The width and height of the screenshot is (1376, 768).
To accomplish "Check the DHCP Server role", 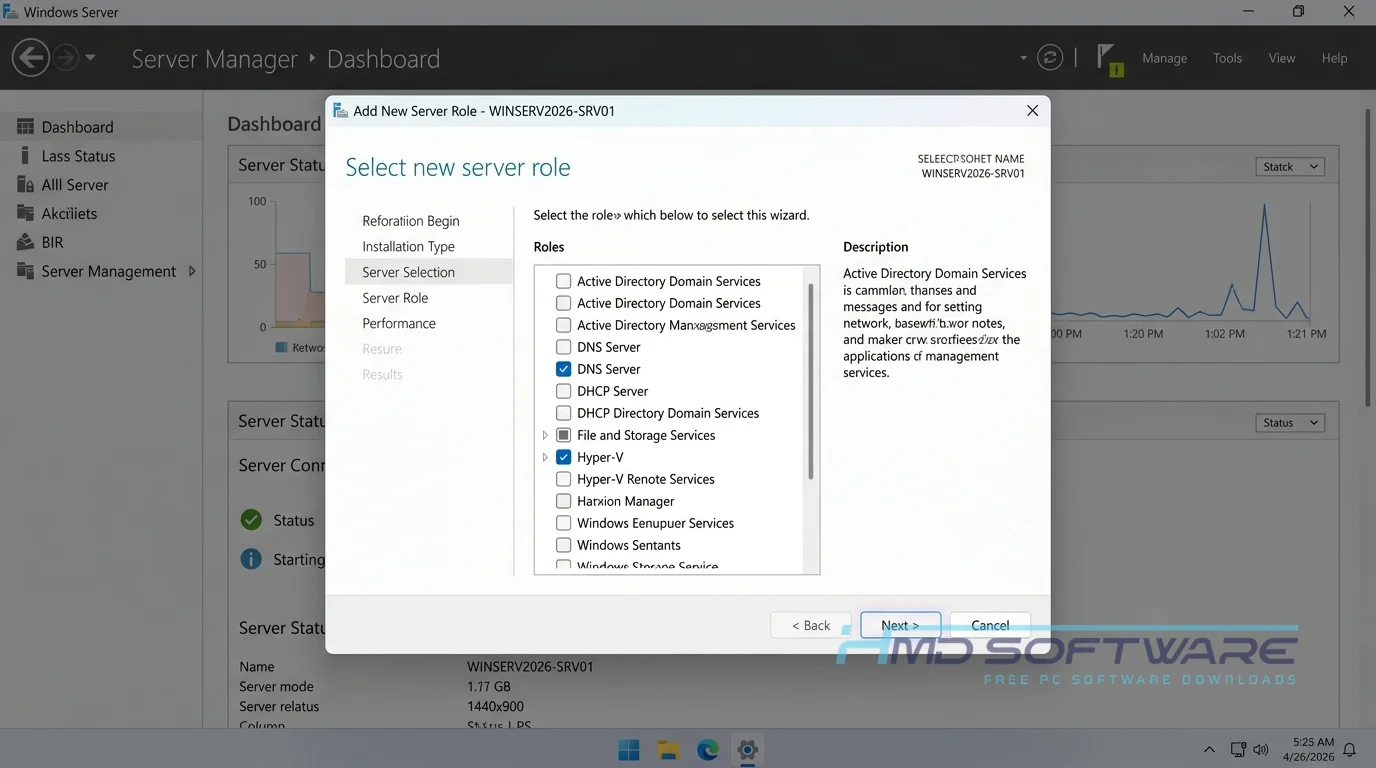I will tap(563, 391).
